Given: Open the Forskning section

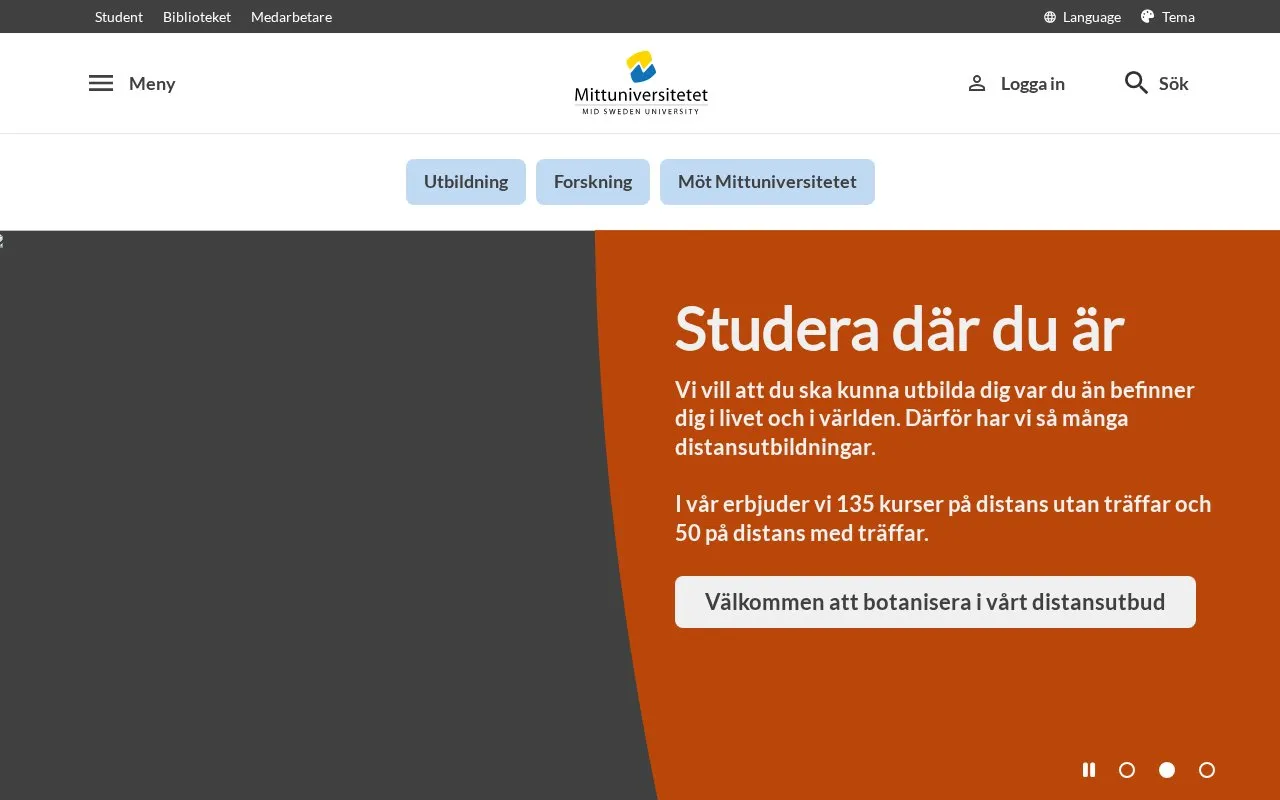Looking at the screenshot, I should [593, 182].
